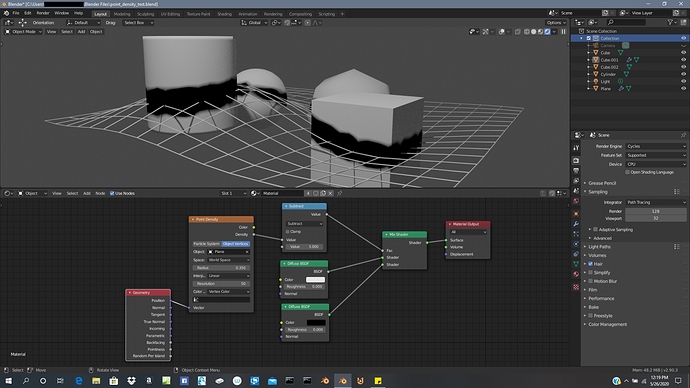
Task: Open the Select Box drag dropdown
Action: (138, 22)
